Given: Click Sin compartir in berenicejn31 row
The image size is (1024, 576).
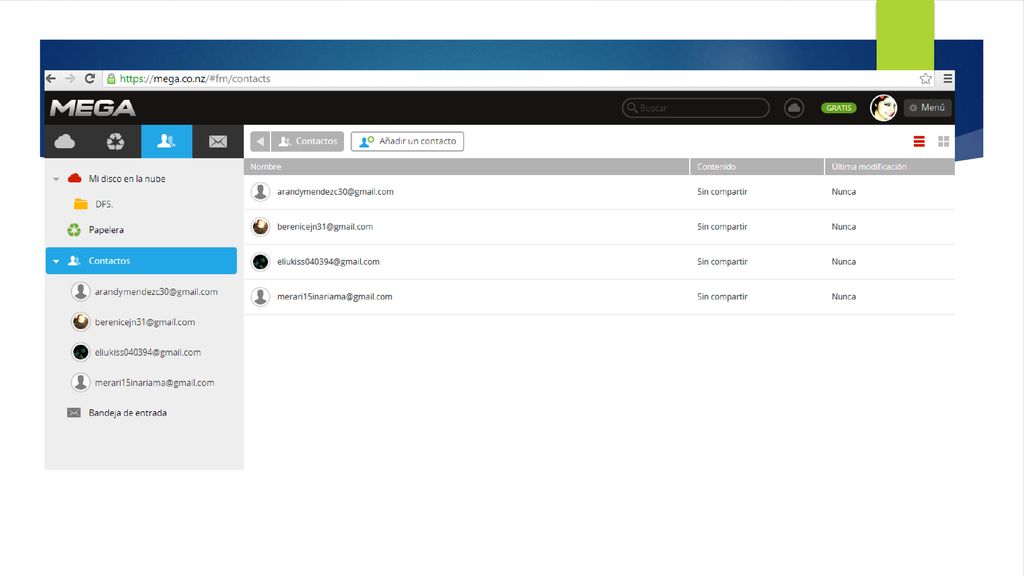Looking at the screenshot, I should 722,227.
